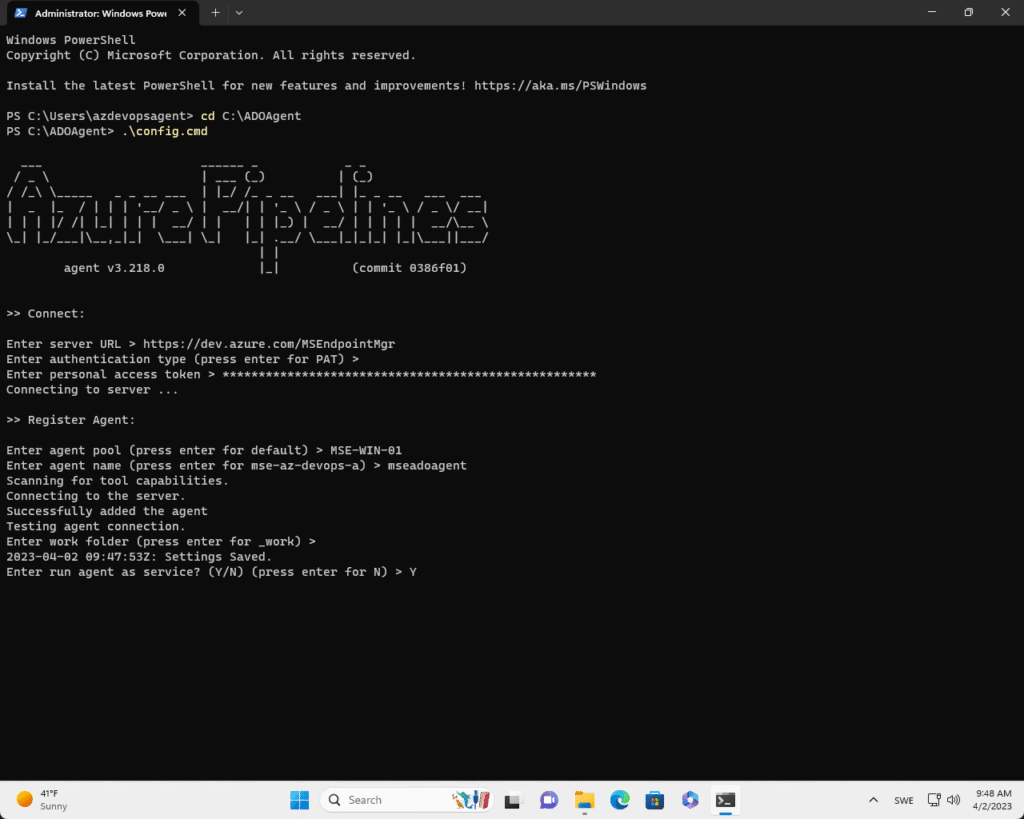1024x819 pixels.
Task: Click the PowerShell icon in tab
Action: coord(21,13)
